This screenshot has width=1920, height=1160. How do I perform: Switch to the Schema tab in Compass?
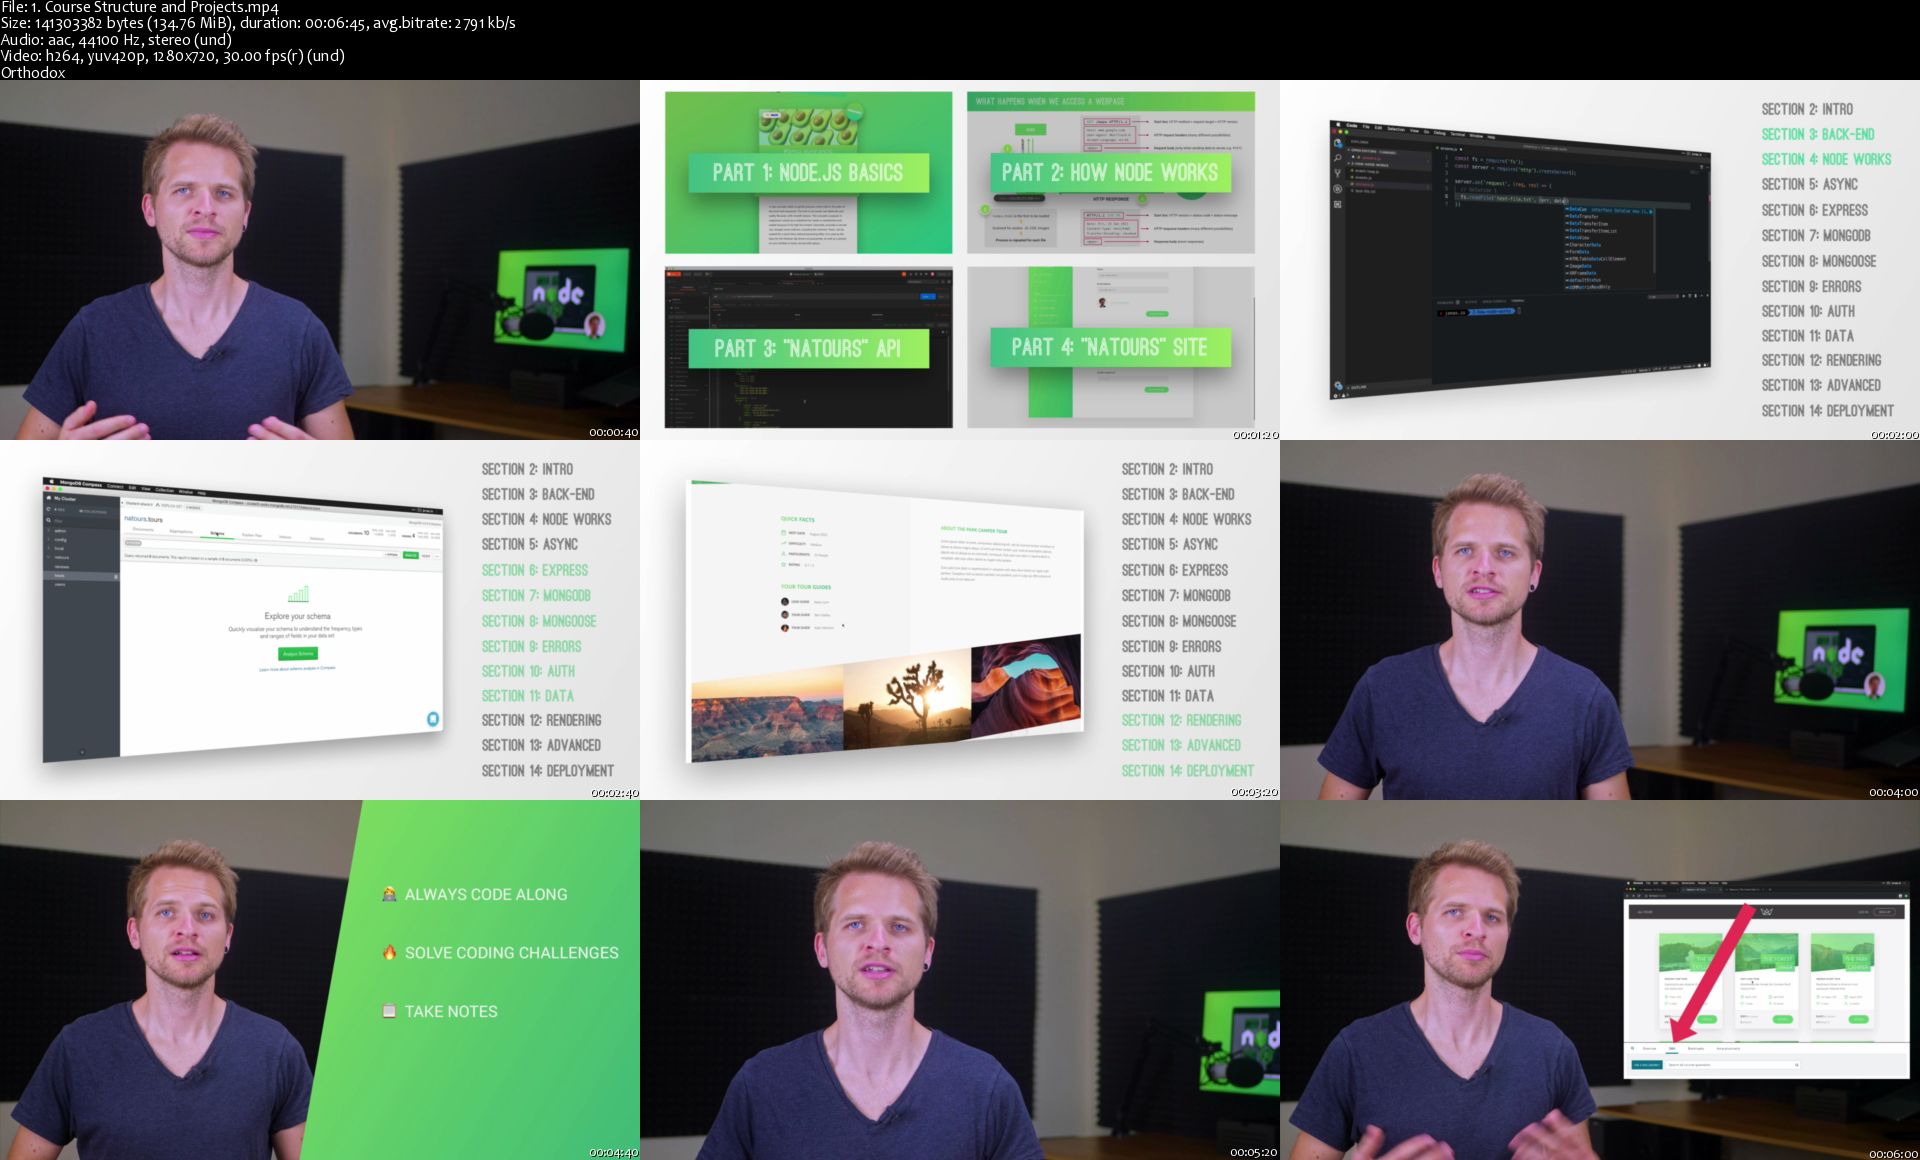217,534
